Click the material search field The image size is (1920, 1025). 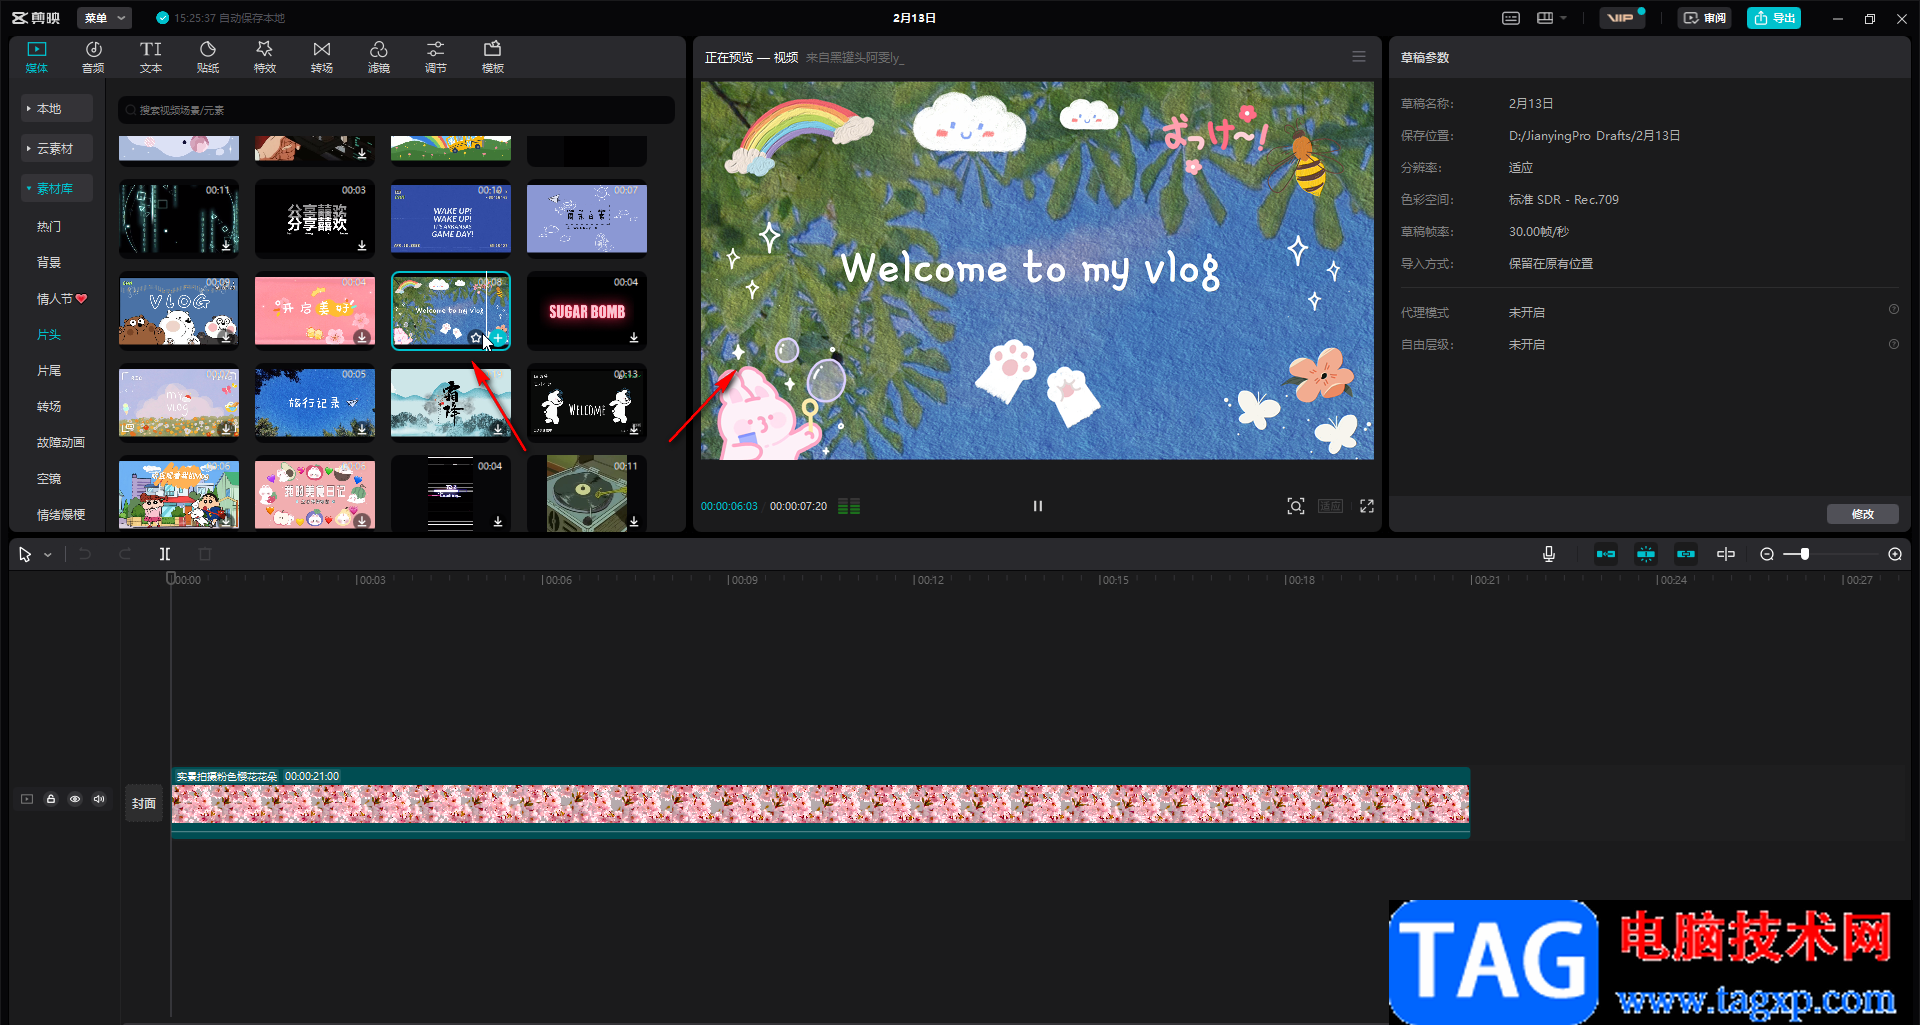point(396,110)
